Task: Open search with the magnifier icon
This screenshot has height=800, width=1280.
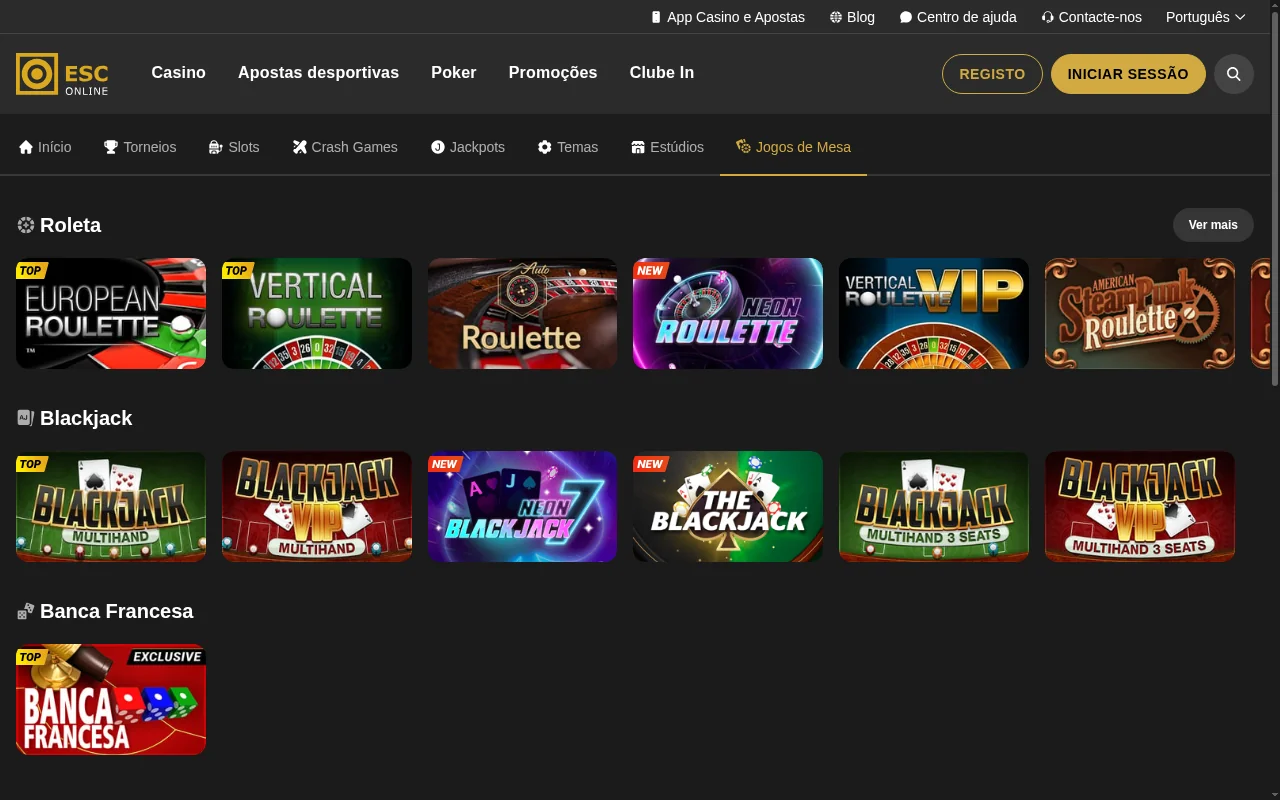Action: point(1234,74)
